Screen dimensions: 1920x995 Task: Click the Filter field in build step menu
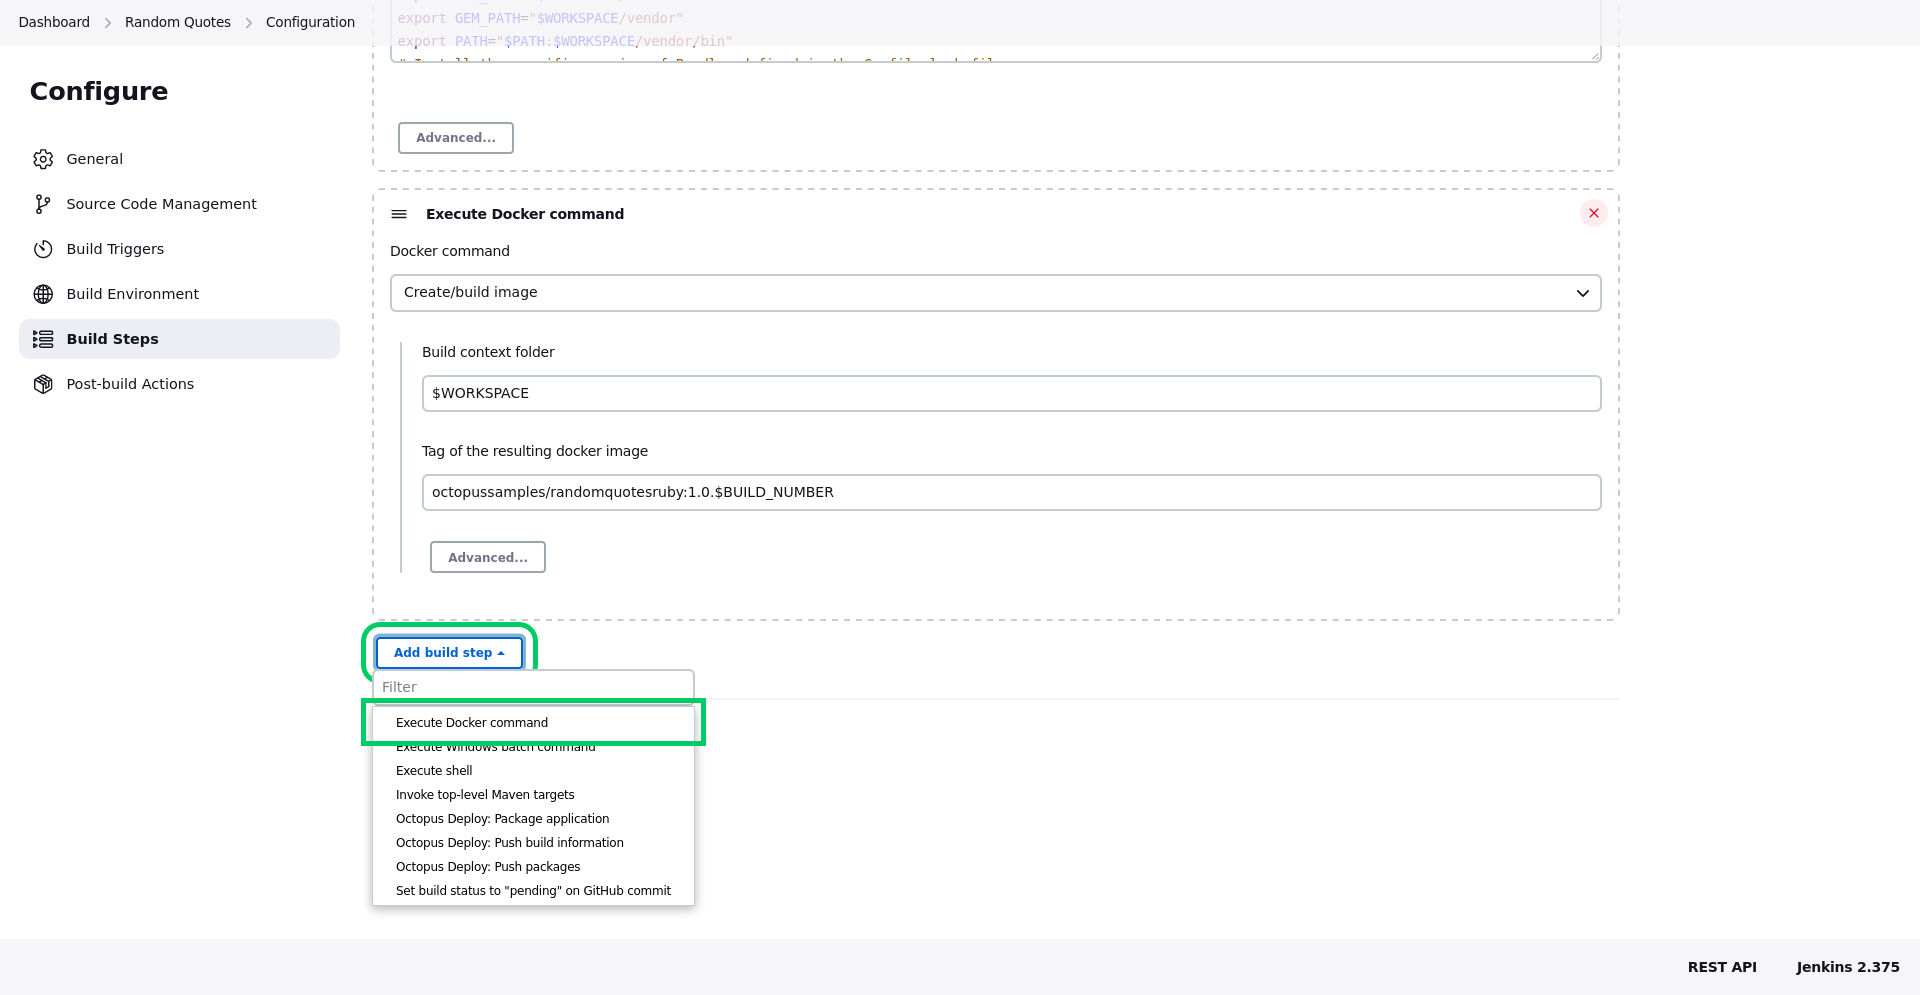point(533,687)
